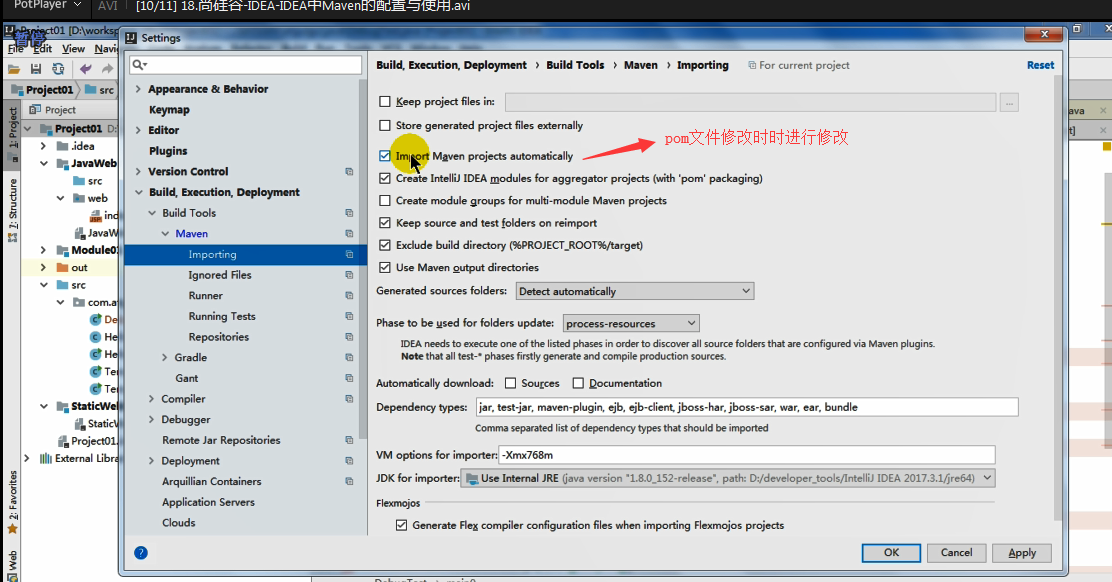This screenshot has height=582, width=1112.
Task: Click the Synchronize toolbar icon
Action: click(x=58, y=69)
